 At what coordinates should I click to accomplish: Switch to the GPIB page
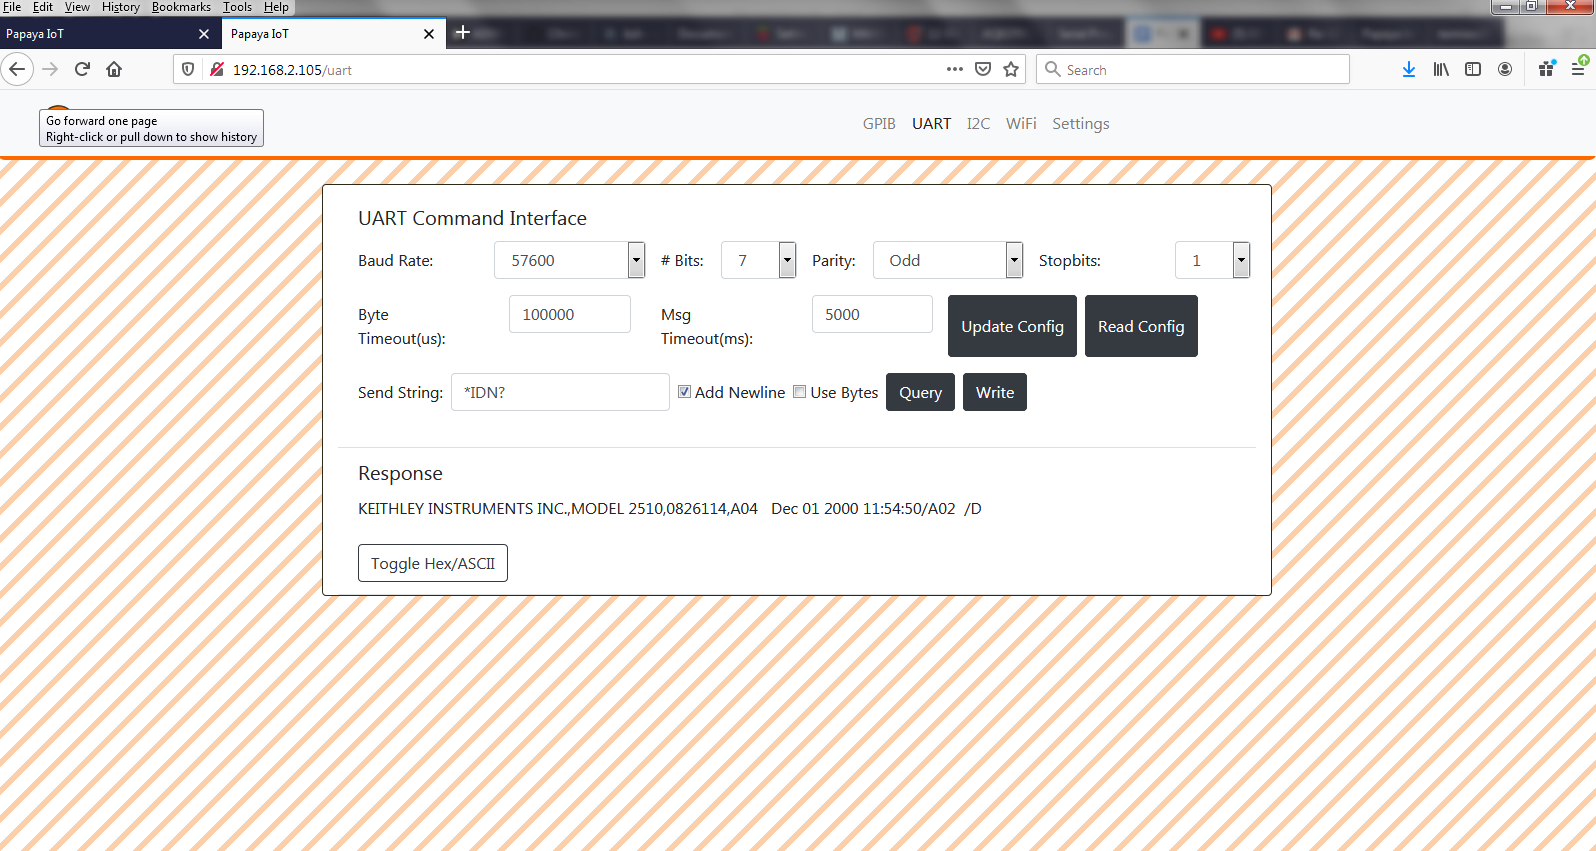tap(879, 124)
